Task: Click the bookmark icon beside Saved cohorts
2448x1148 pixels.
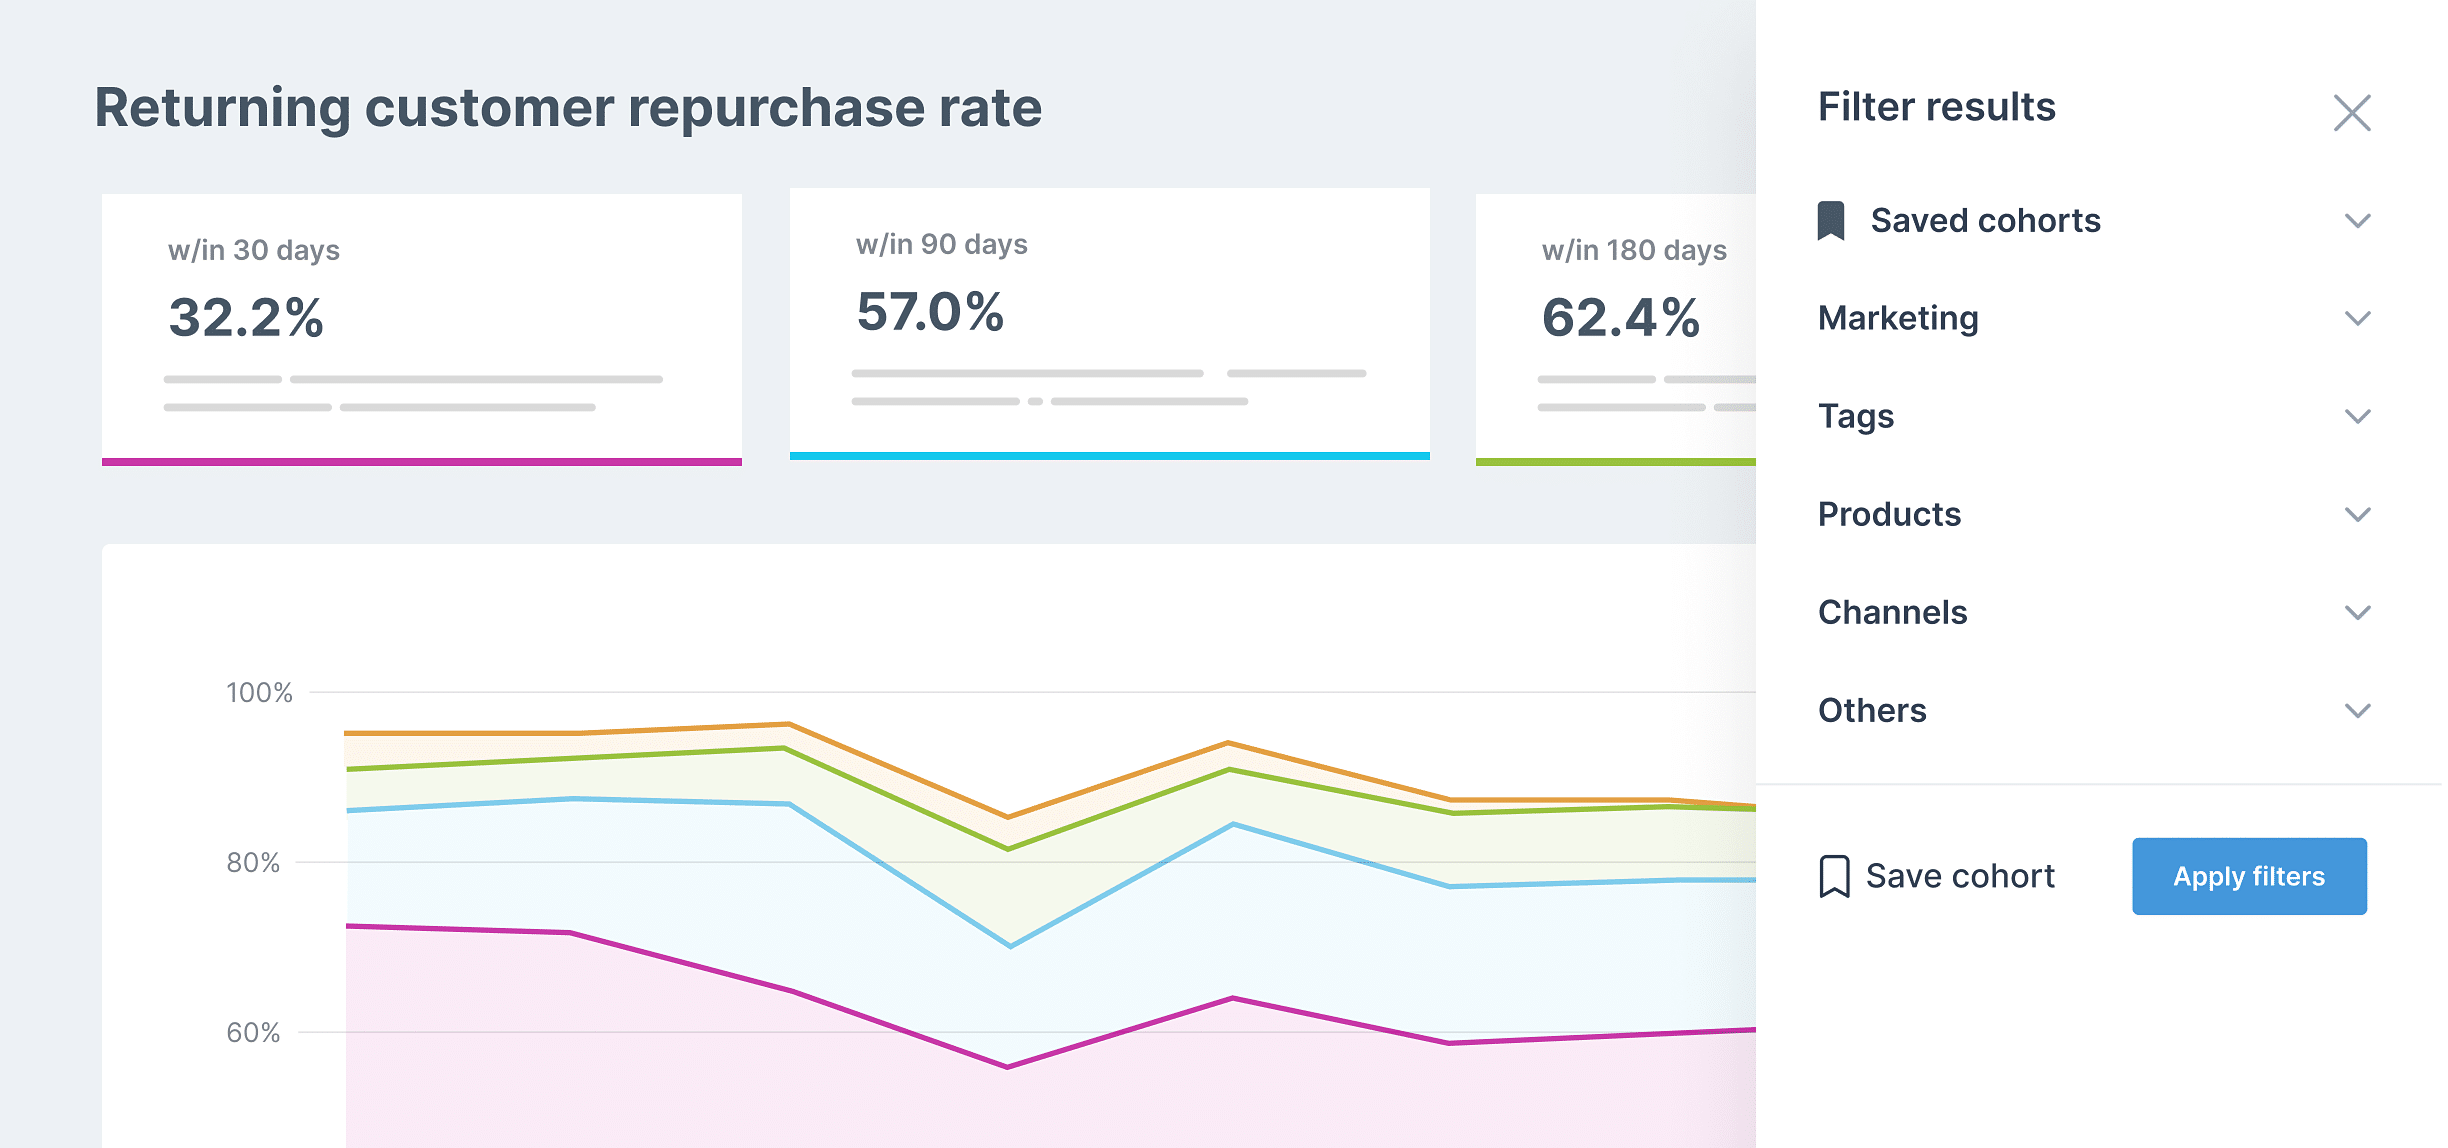Action: (1834, 220)
